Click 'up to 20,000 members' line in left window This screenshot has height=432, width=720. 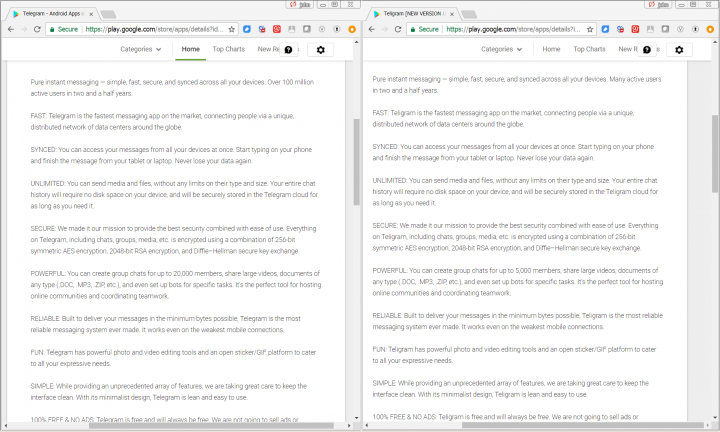pyautogui.click(x=175, y=273)
